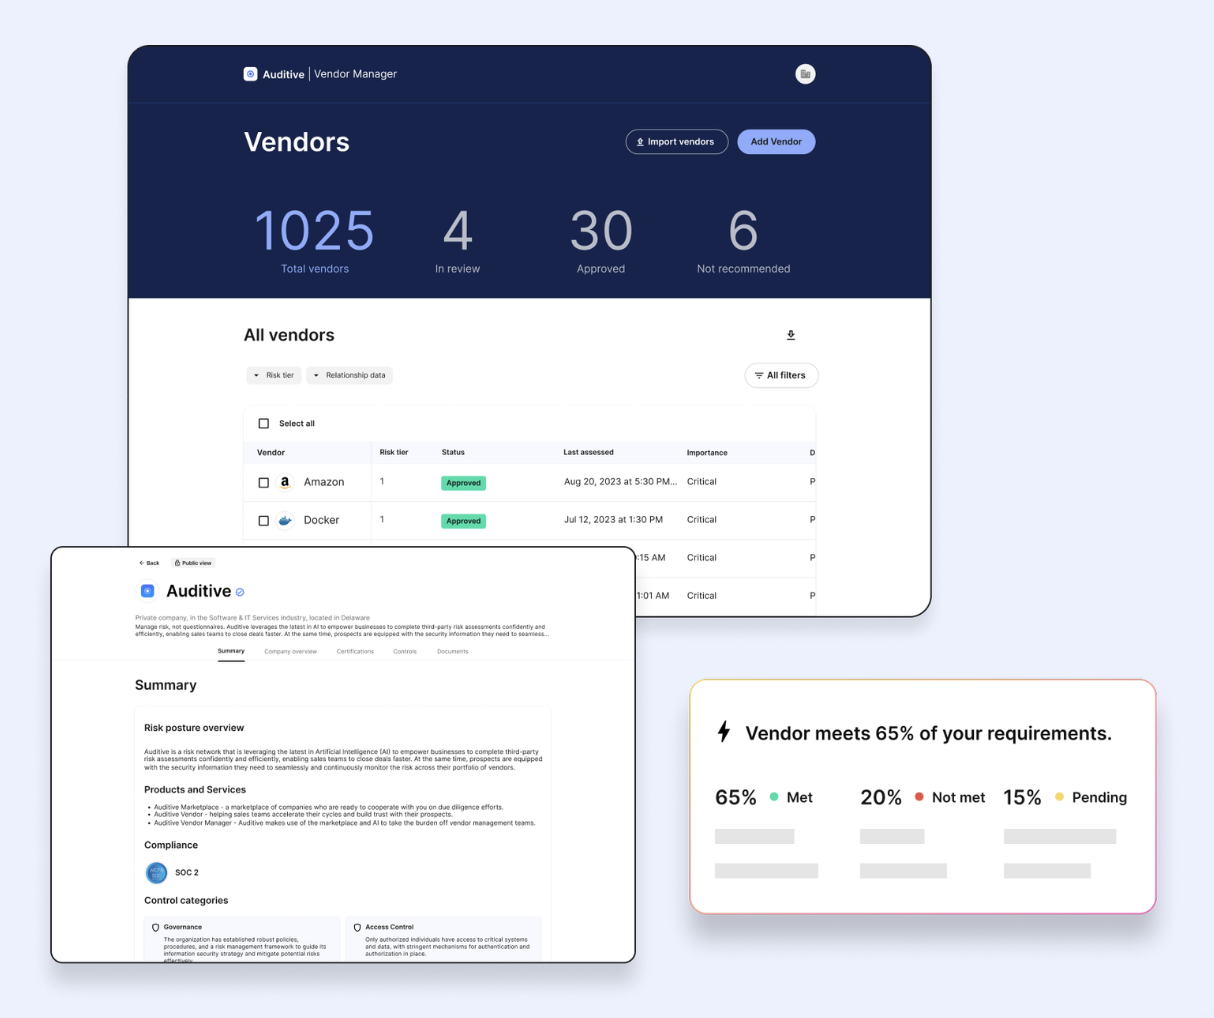The image size is (1214, 1018).
Task: Click the green Met status dot
Action: [x=774, y=797]
